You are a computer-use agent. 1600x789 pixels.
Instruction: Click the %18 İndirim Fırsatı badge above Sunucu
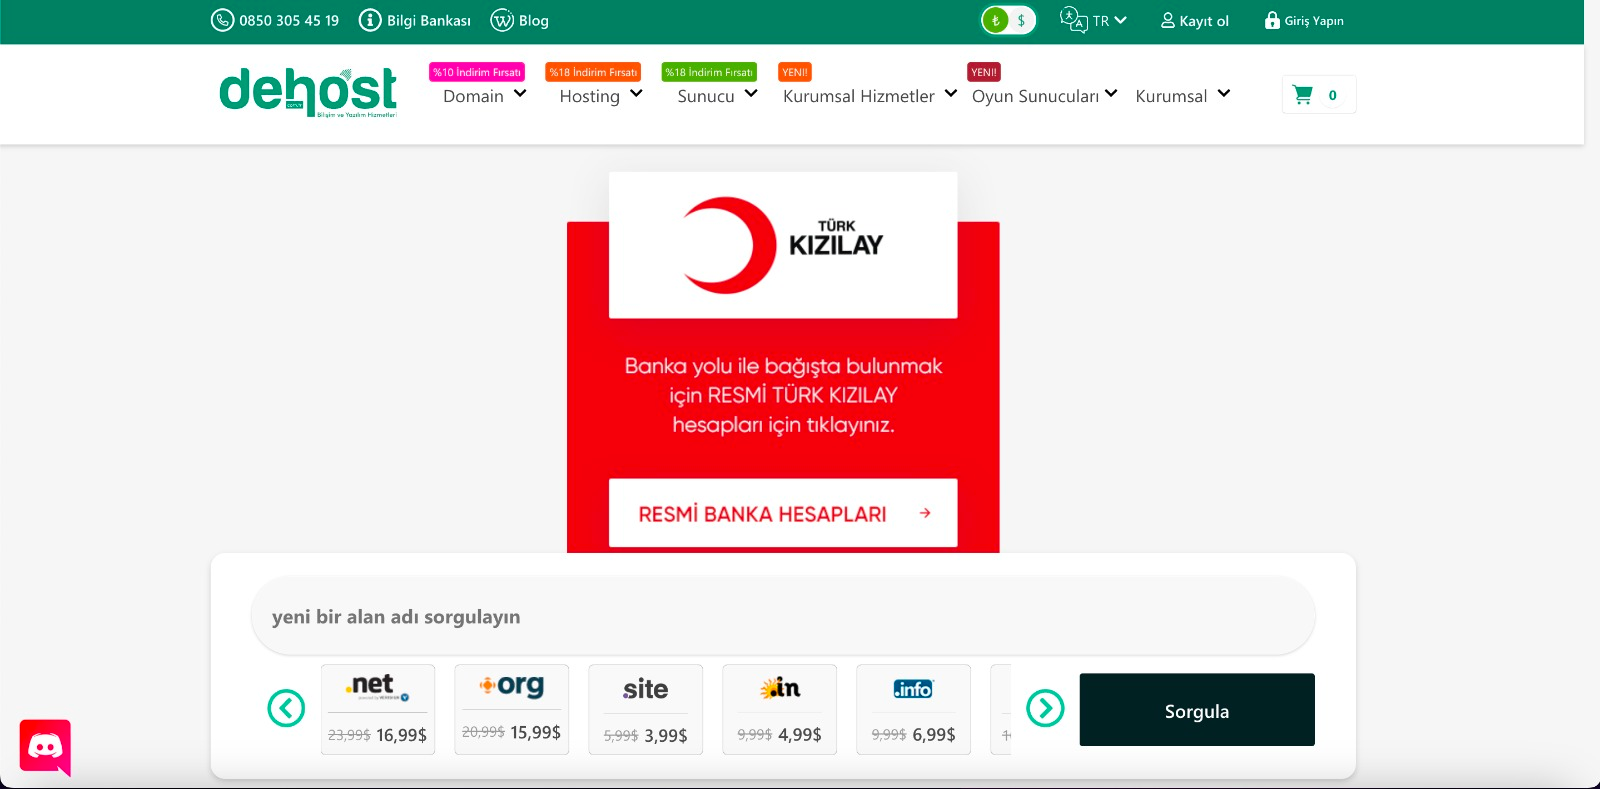point(709,72)
